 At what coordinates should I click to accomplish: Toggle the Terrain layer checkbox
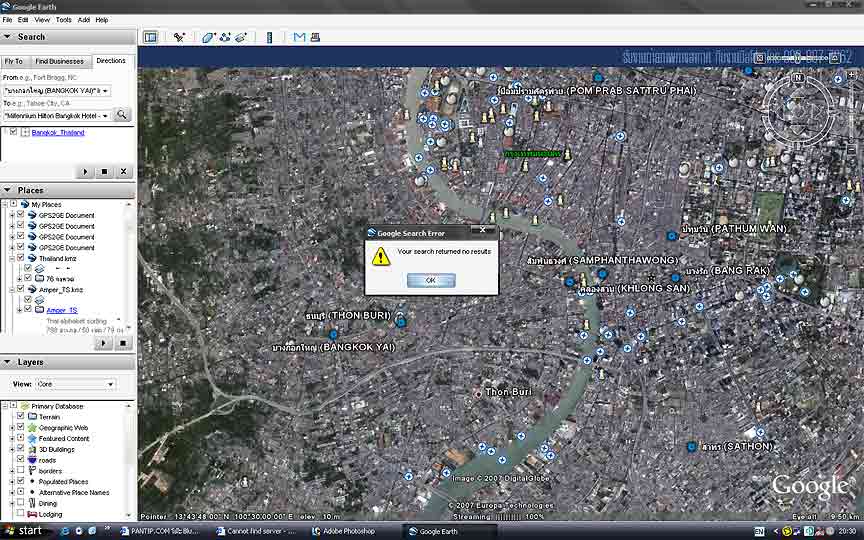20,416
